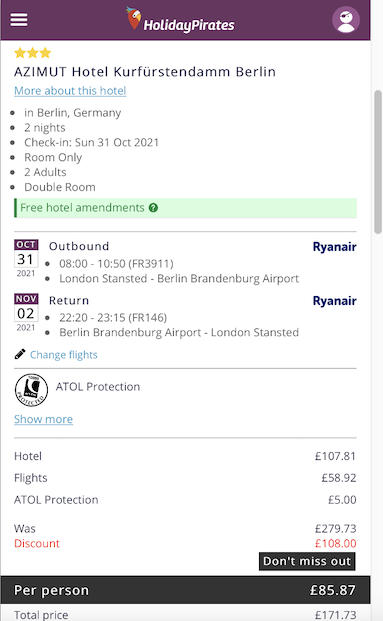Click the return Ryanair airline label
Screen dimensions: 383x621
tap(334, 301)
